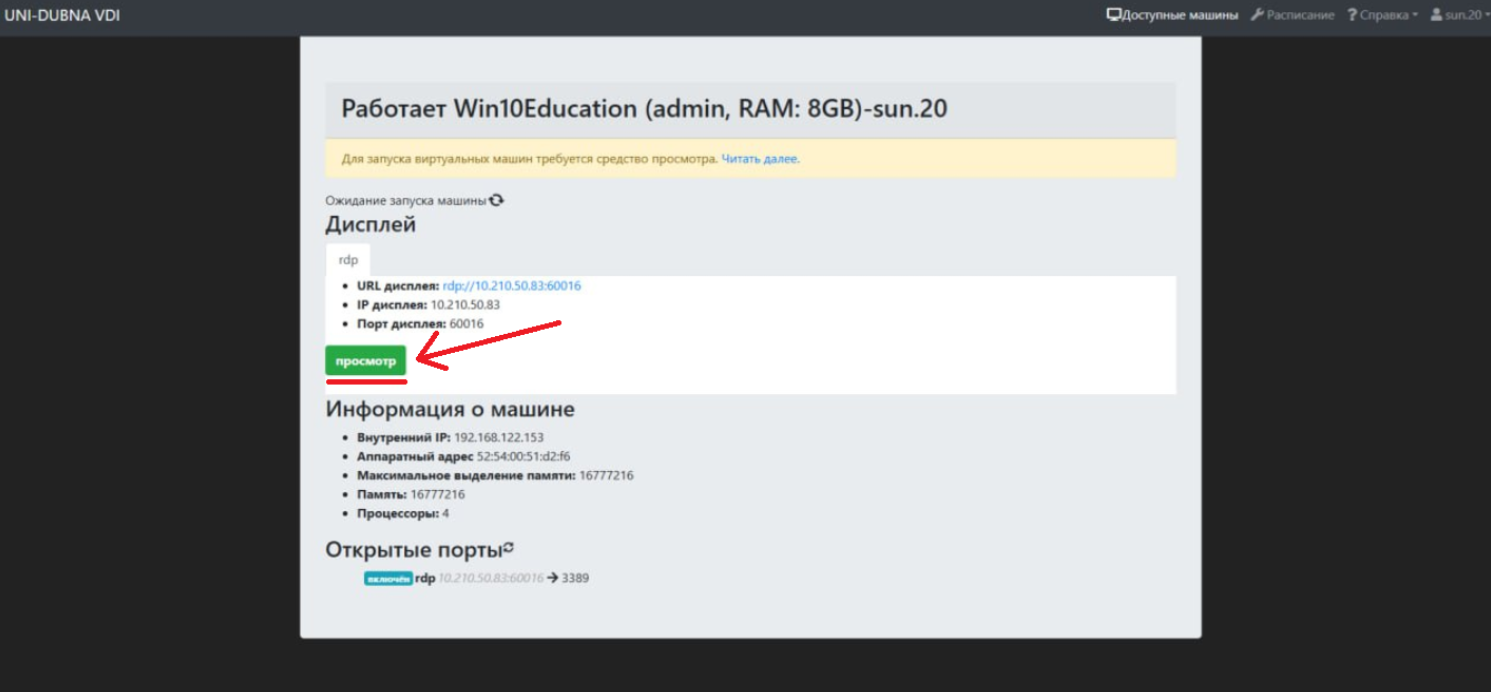Click the grey 10.210.50.83:60016 port address
1491x692 pixels.
click(x=491, y=578)
